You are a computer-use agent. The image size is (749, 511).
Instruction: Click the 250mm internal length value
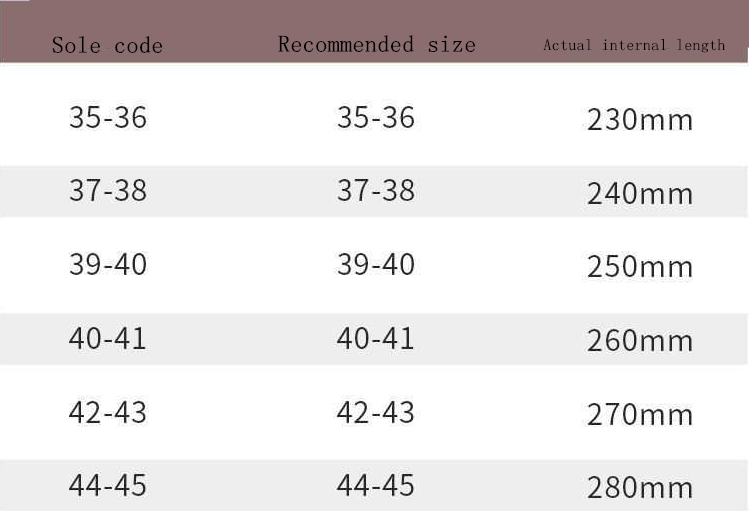coord(639,267)
